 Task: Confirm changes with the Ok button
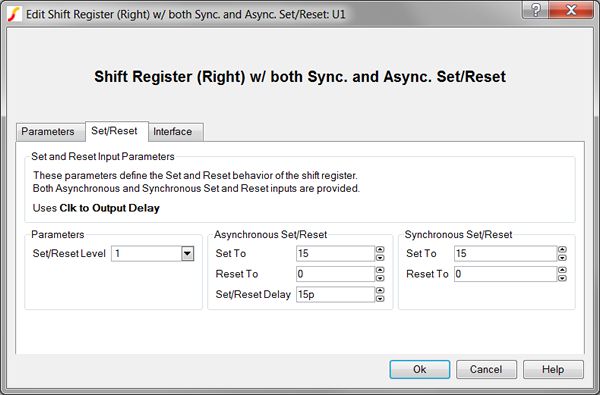[x=420, y=369]
